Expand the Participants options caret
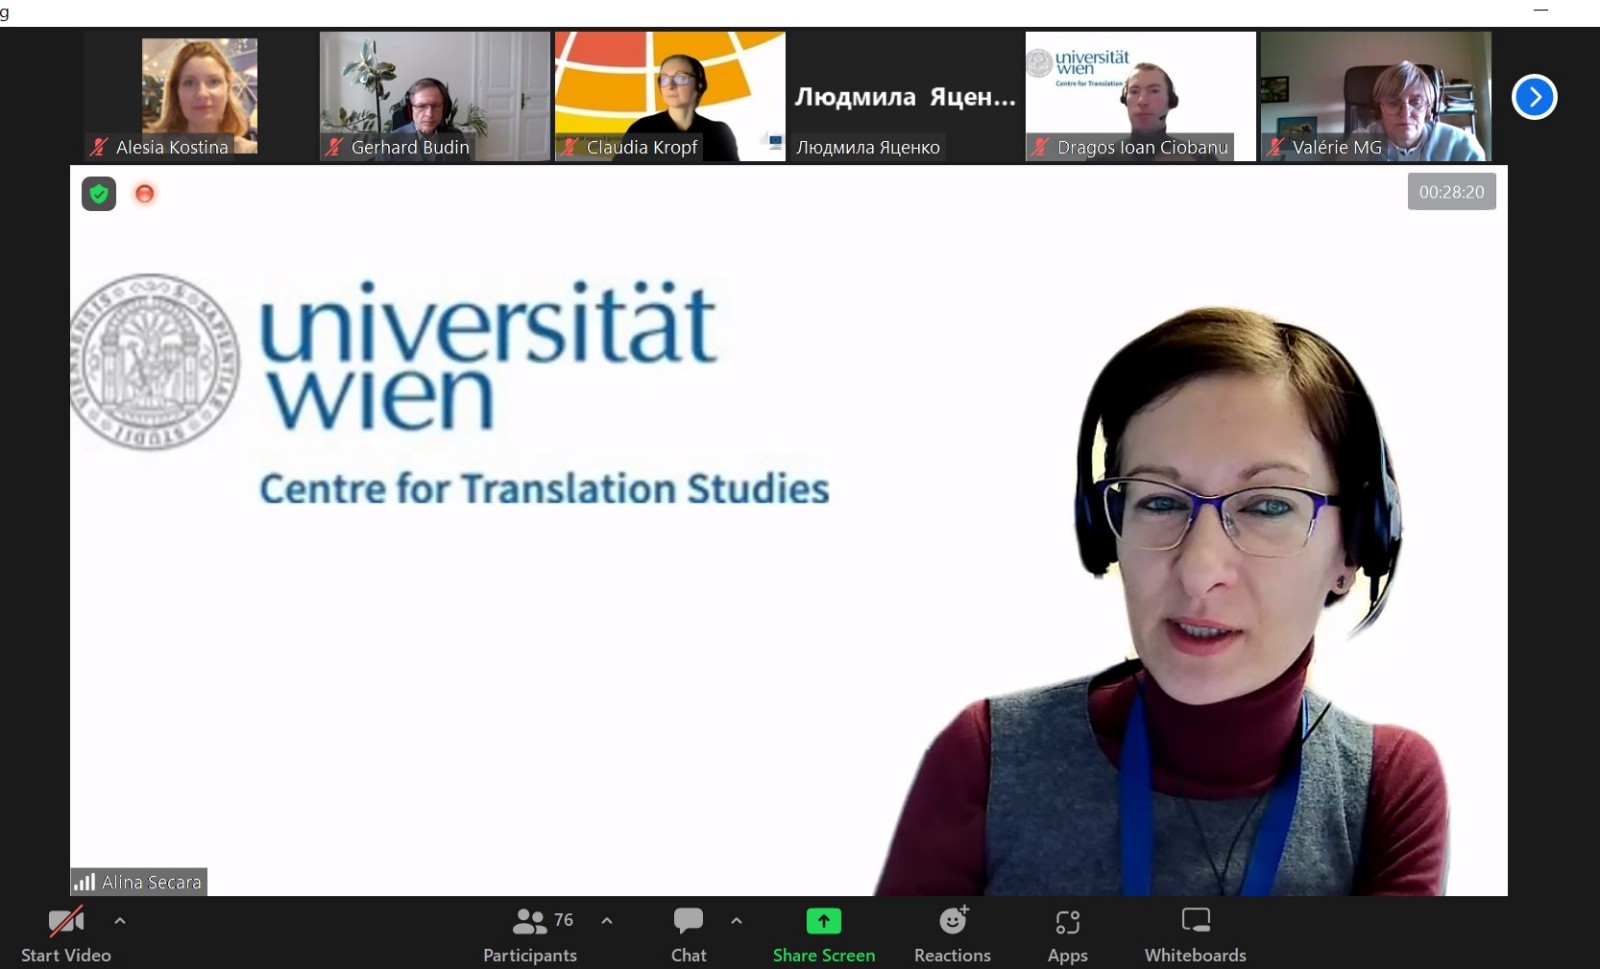1600x969 pixels. tap(607, 921)
